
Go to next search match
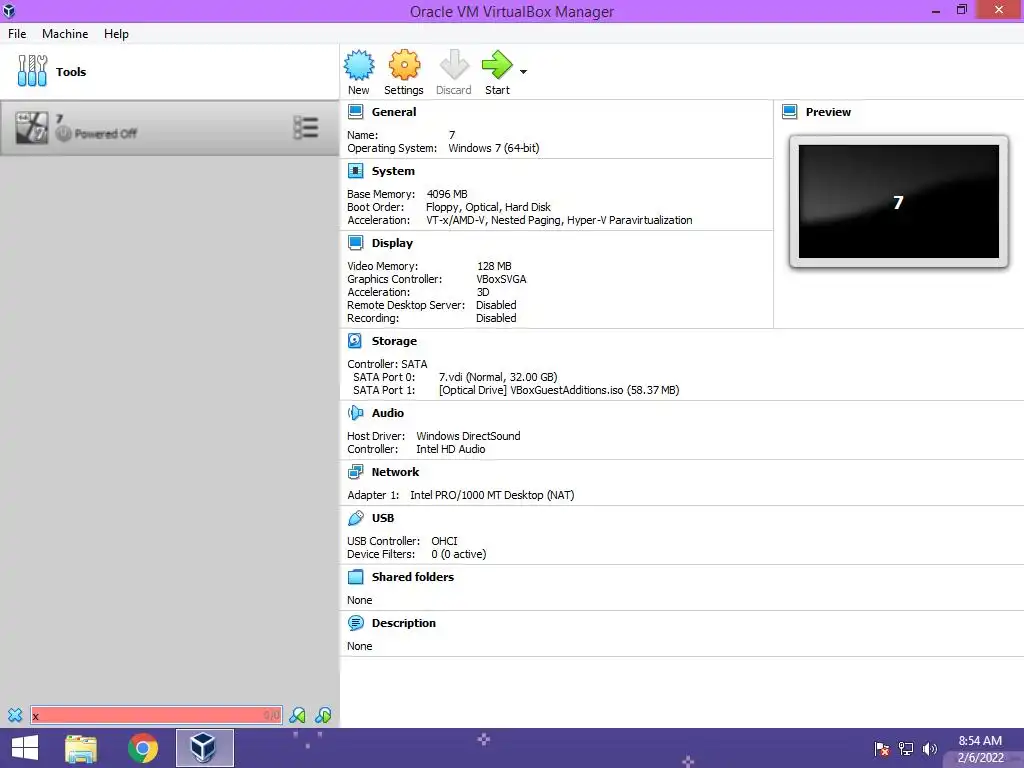point(323,715)
